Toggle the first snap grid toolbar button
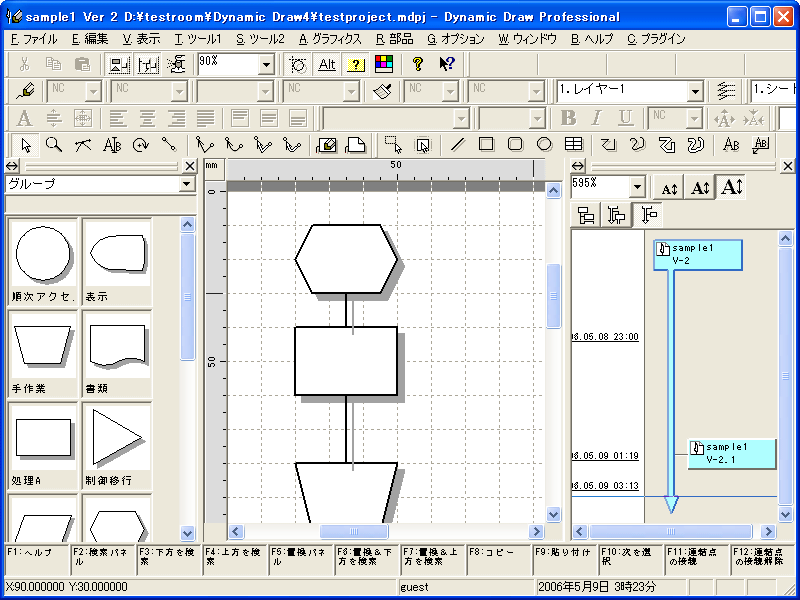The image size is (800, 600). (119, 64)
